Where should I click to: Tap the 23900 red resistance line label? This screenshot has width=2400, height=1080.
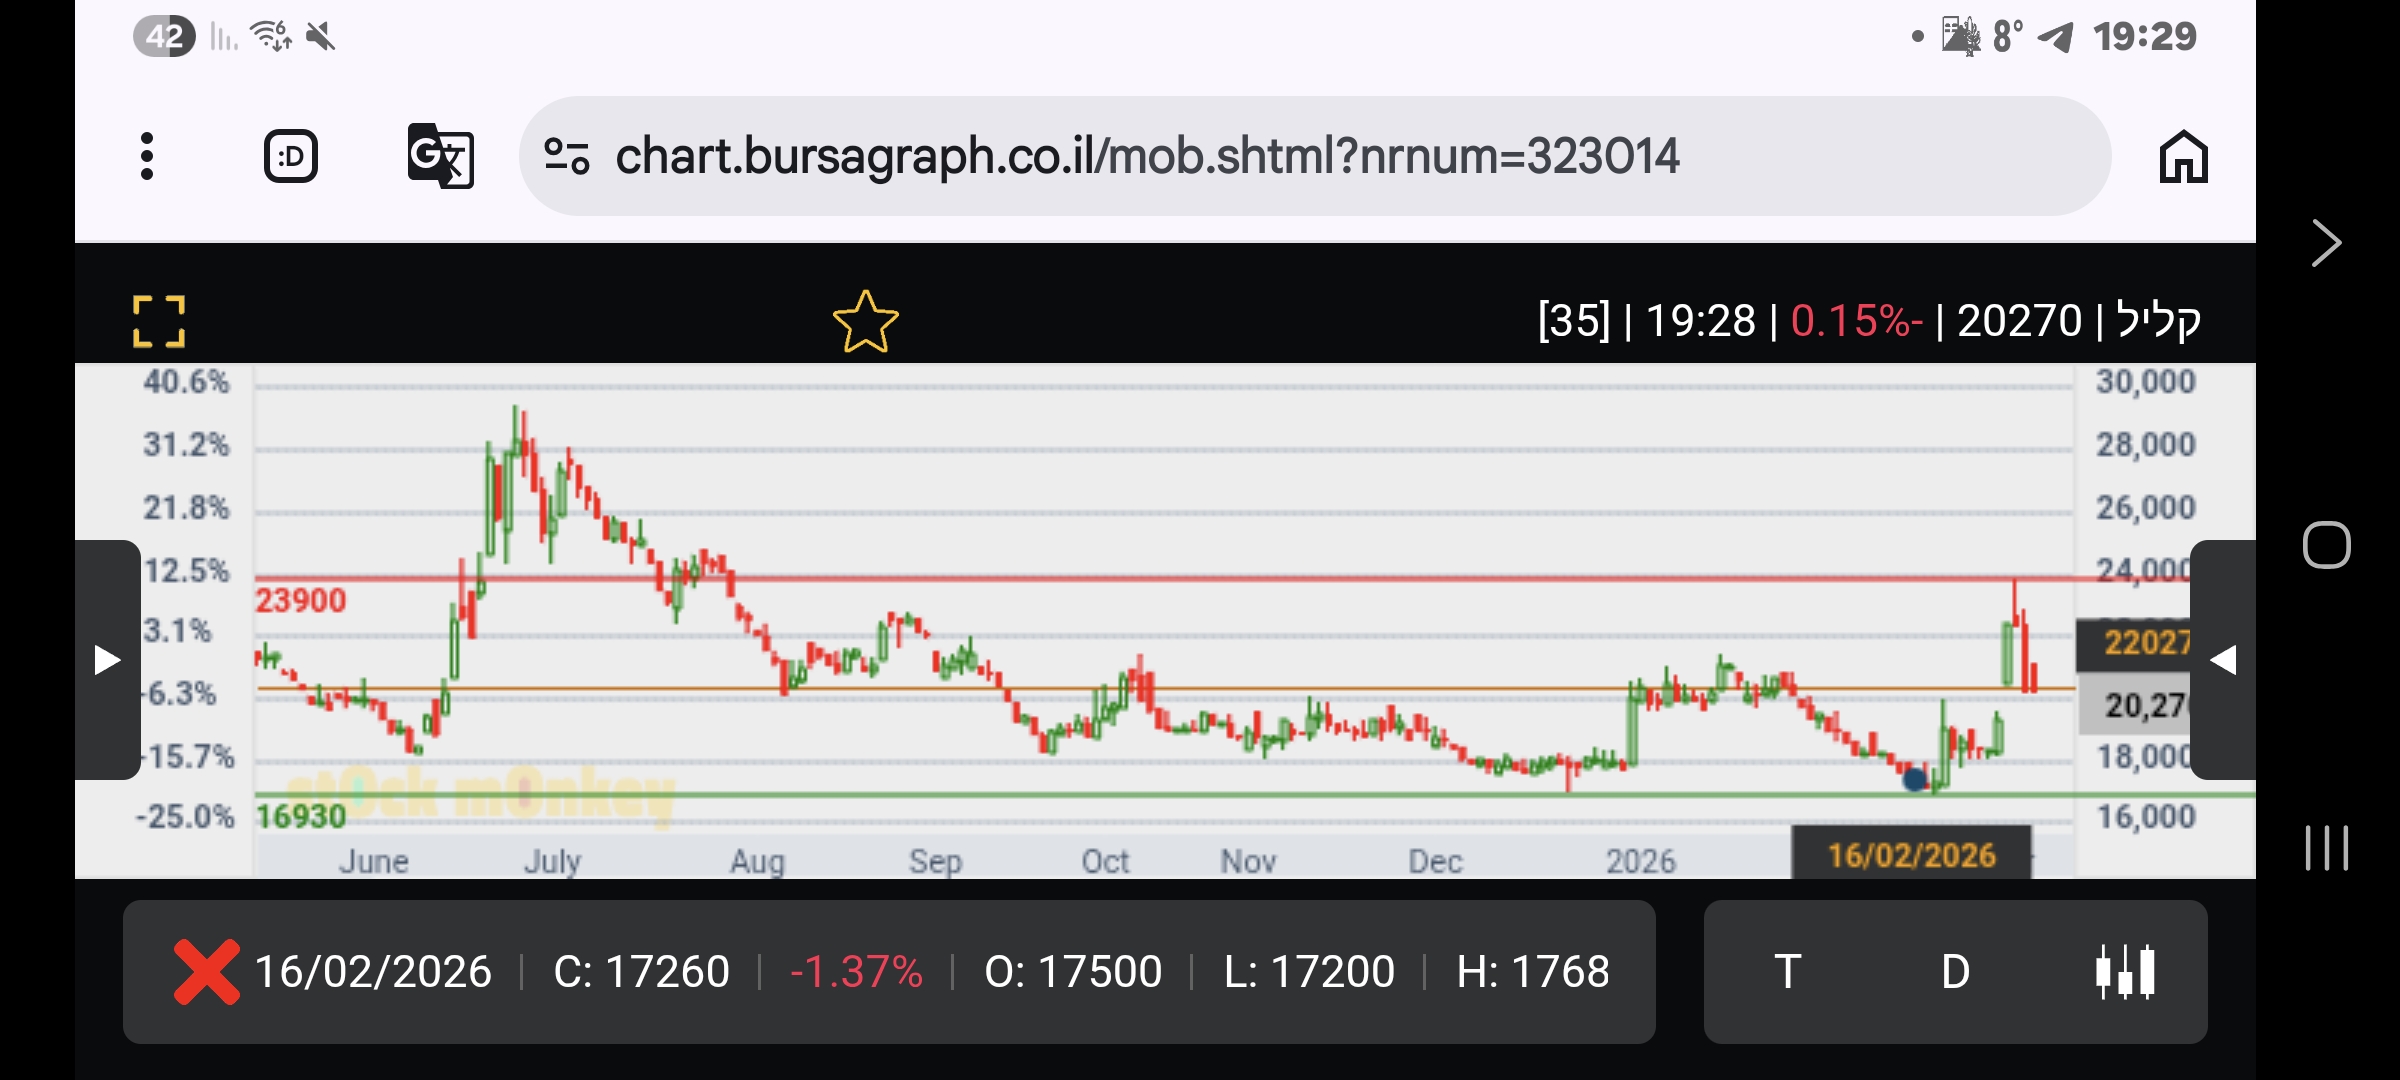click(300, 601)
